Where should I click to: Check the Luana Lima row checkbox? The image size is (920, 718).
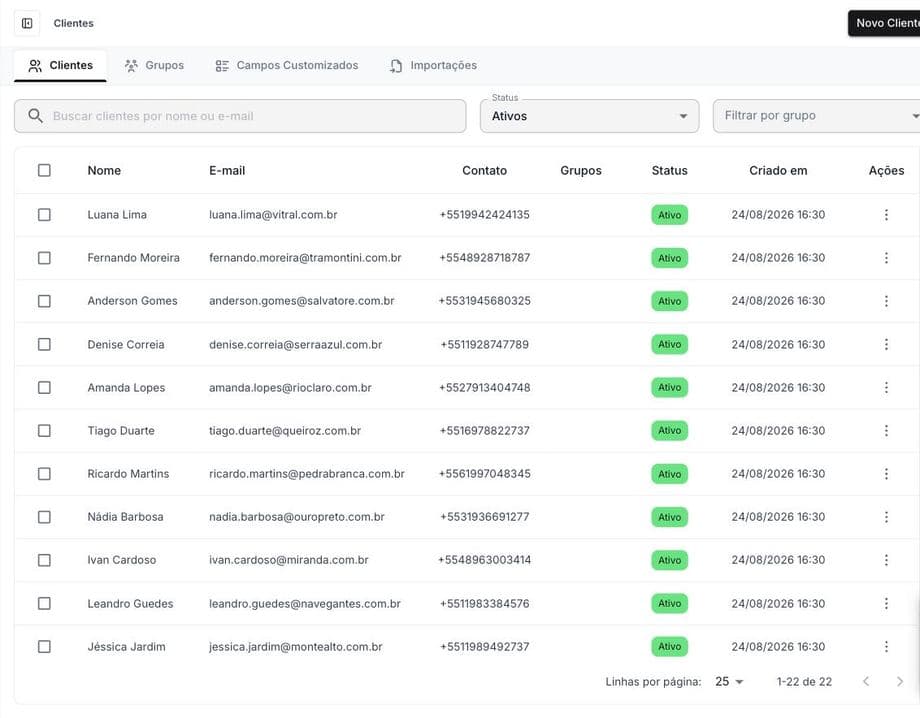(x=44, y=215)
